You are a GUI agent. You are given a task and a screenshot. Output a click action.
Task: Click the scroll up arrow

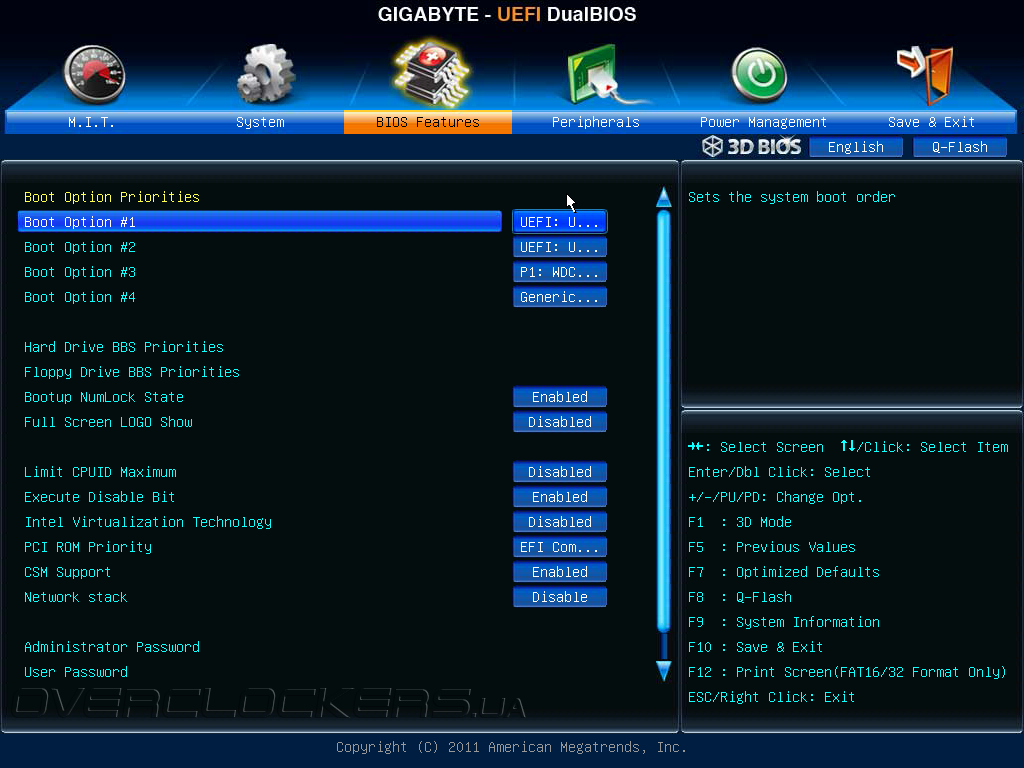tap(664, 197)
